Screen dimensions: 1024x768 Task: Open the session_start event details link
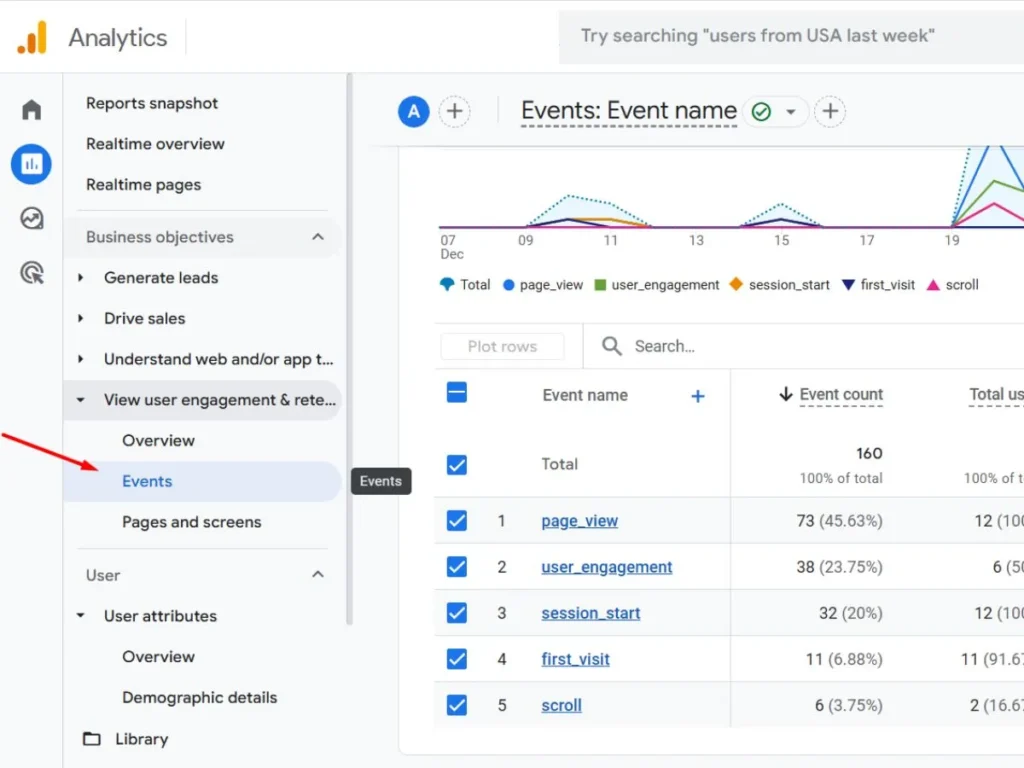pos(590,613)
